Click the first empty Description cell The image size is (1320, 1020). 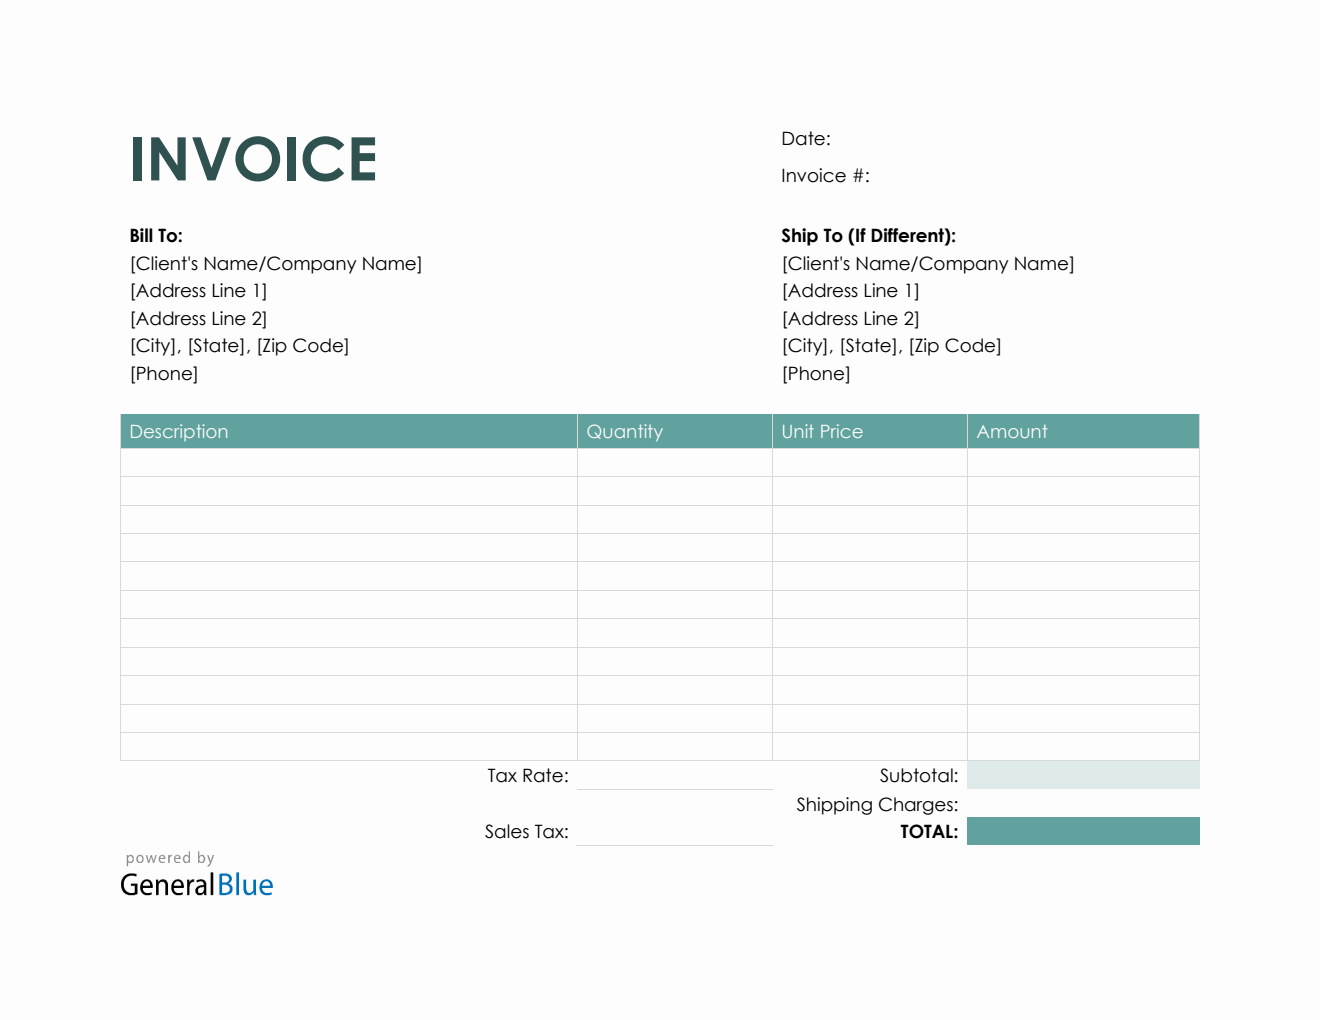click(x=348, y=461)
